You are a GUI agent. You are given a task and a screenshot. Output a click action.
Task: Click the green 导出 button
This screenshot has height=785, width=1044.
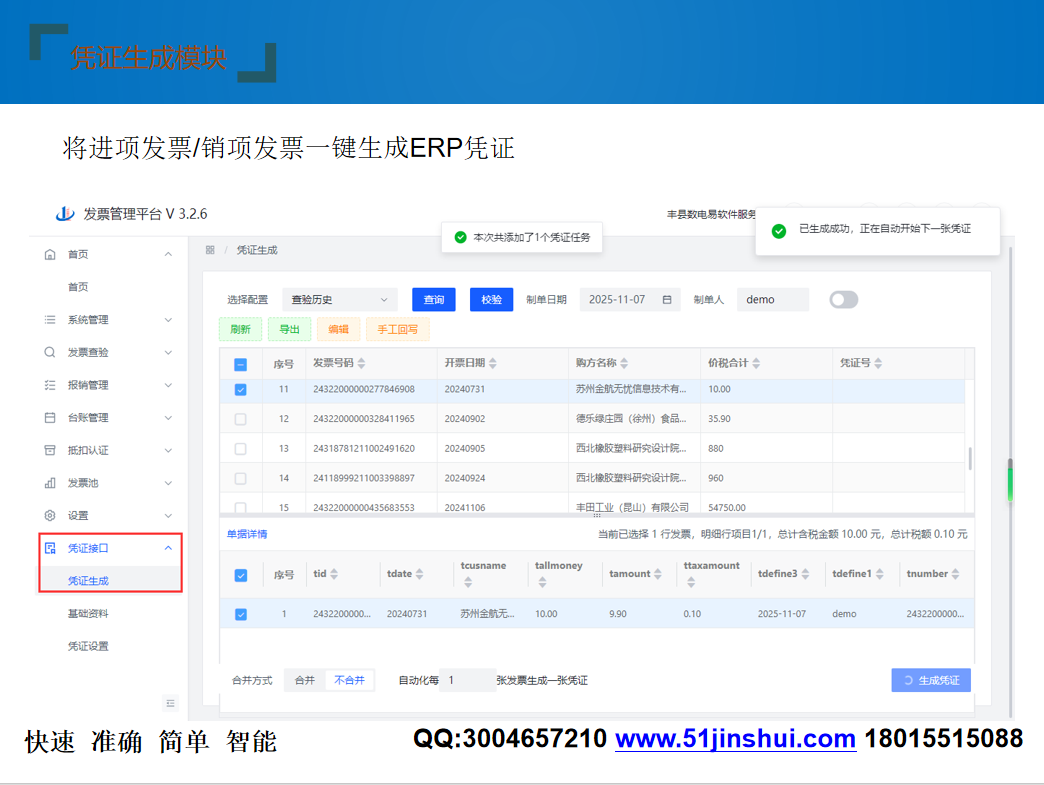click(x=289, y=329)
